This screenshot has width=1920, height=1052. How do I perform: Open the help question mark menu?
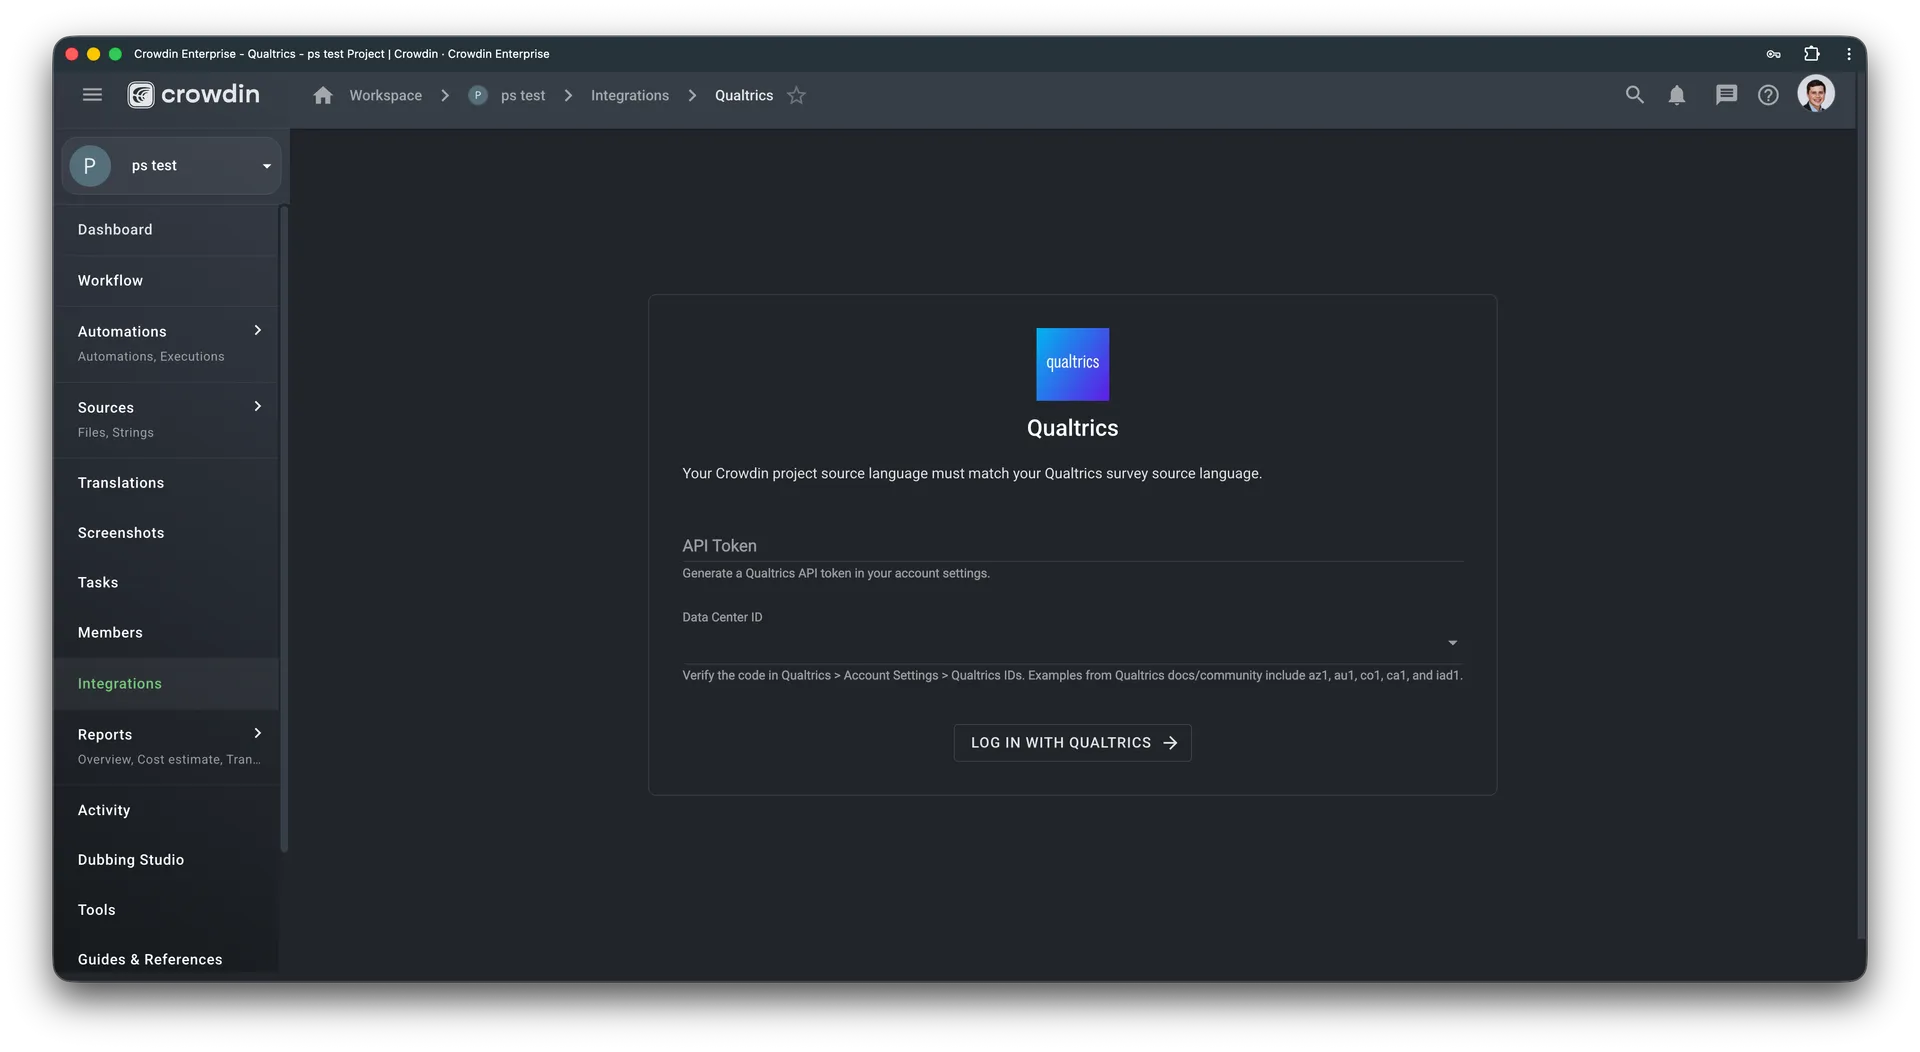[x=1769, y=95]
